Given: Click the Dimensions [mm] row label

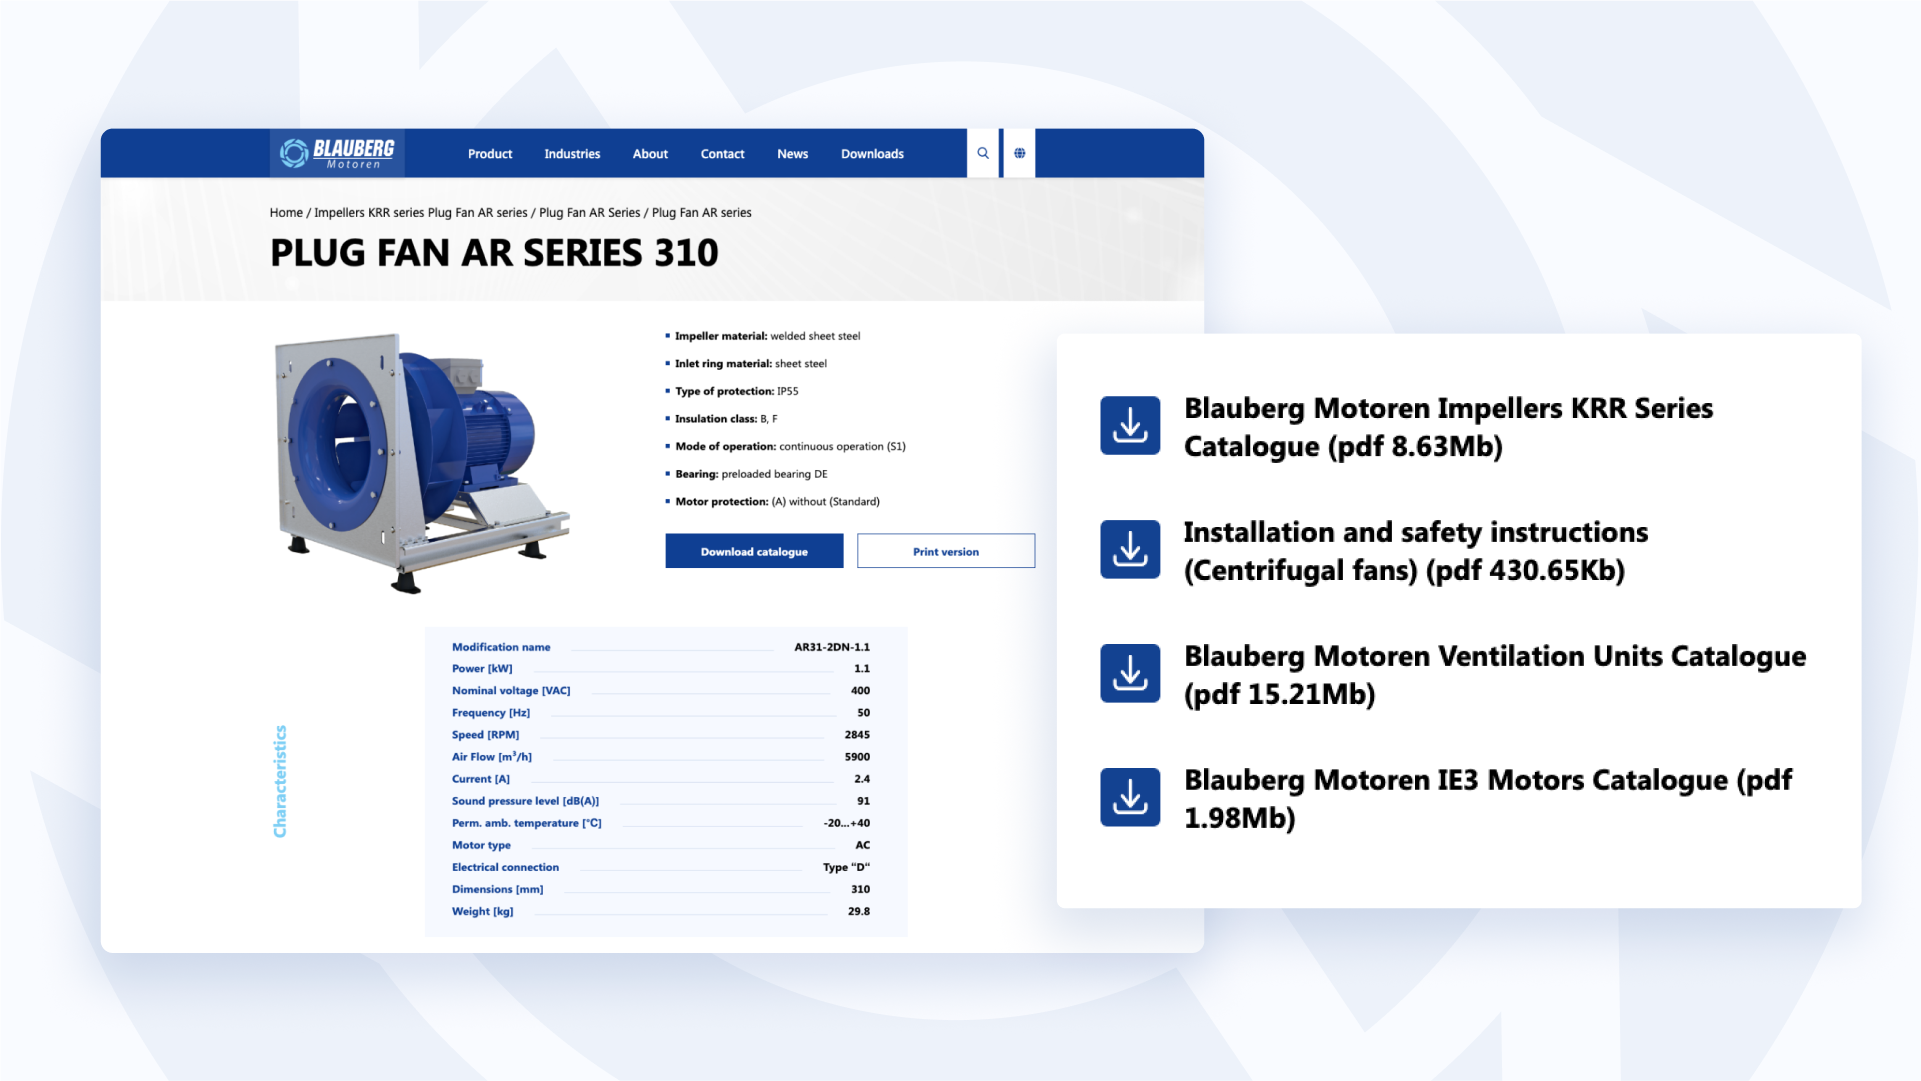Looking at the screenshot, I should coord(497,889).
